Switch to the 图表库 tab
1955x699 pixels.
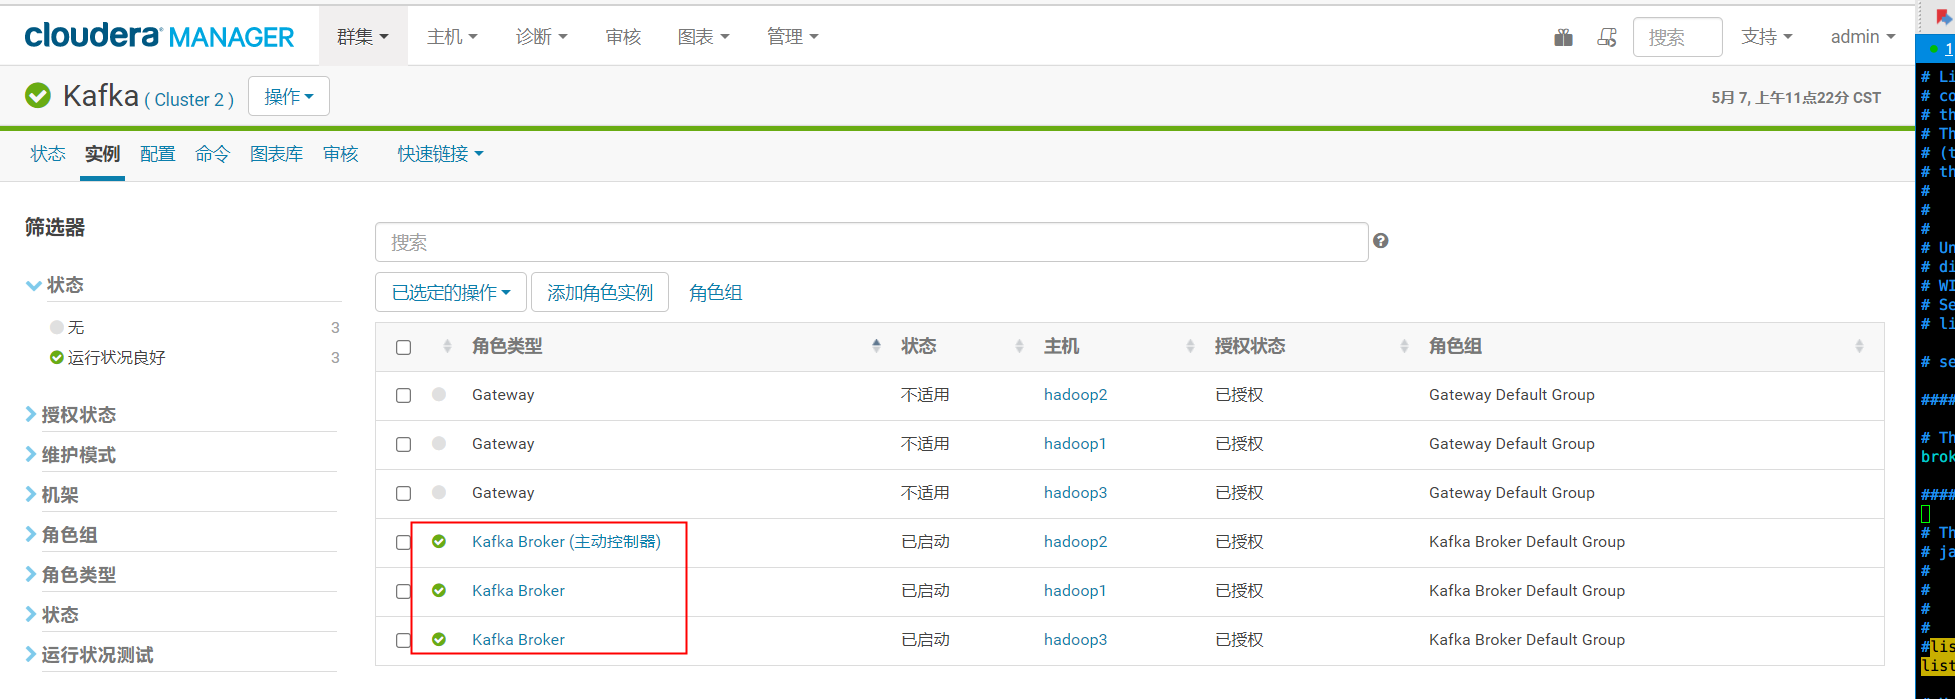tap(276, 153)
